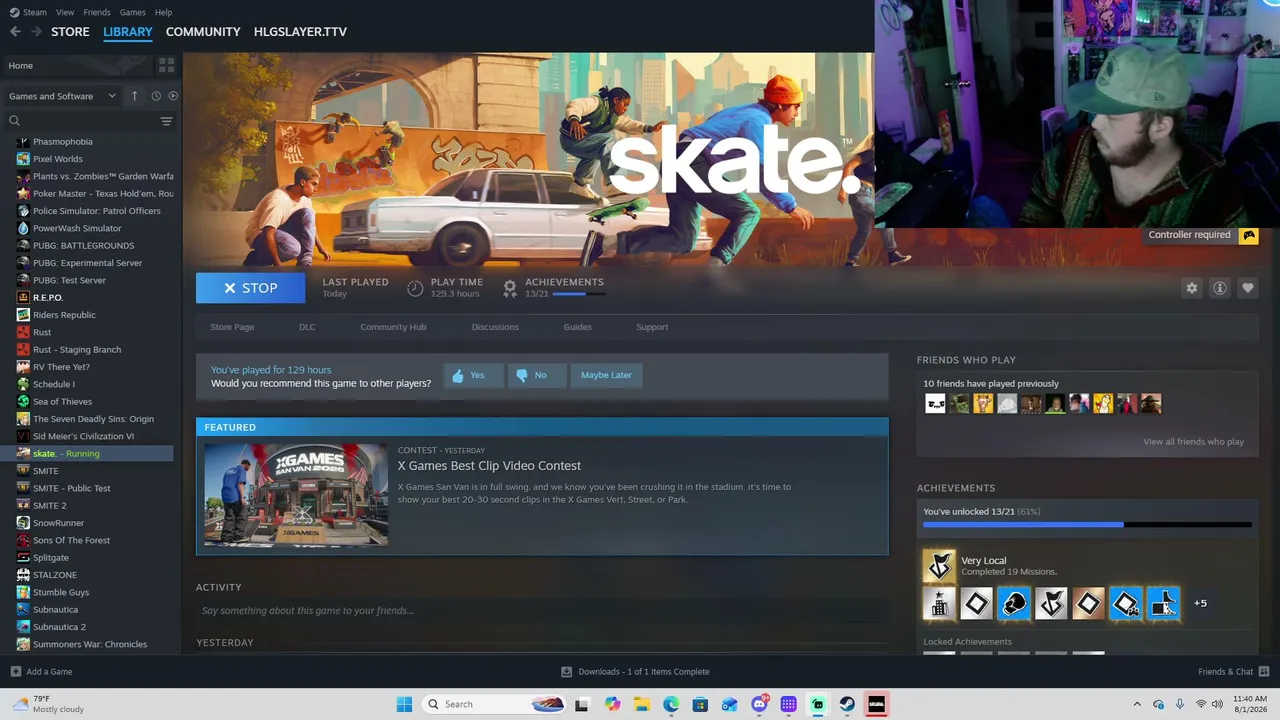Select the LIBRARY tab
The image size is (1280, 720).
tap(128, 32)
